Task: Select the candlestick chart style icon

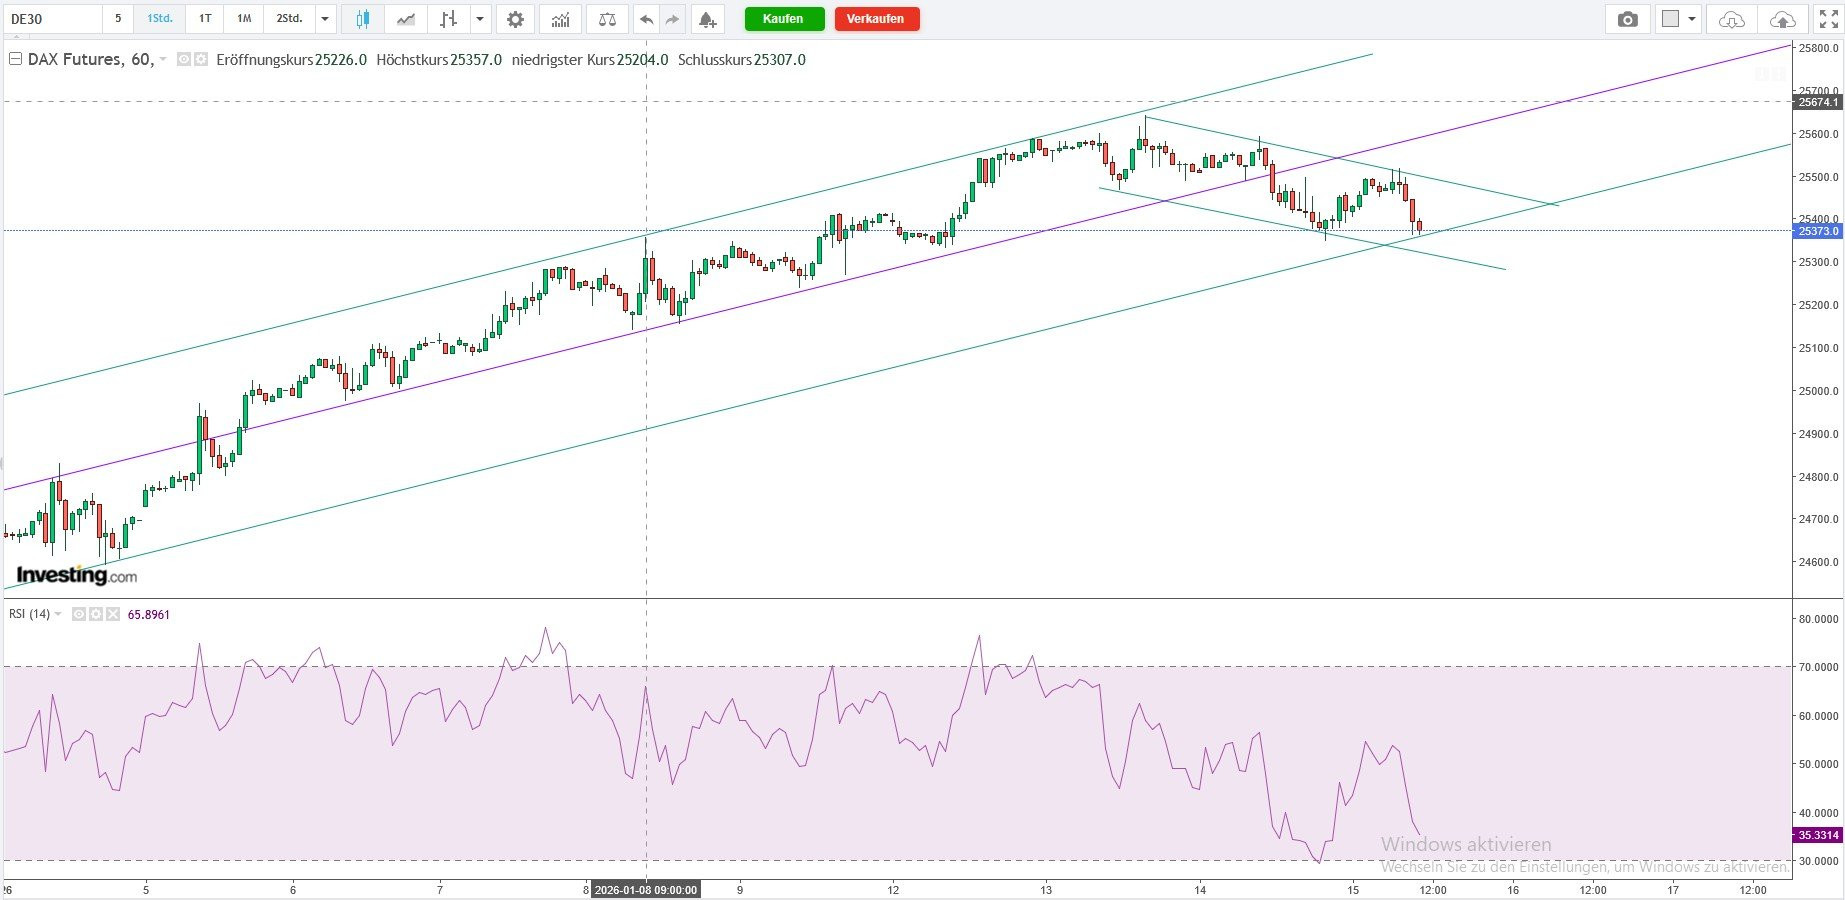Action: click(362, 19)
